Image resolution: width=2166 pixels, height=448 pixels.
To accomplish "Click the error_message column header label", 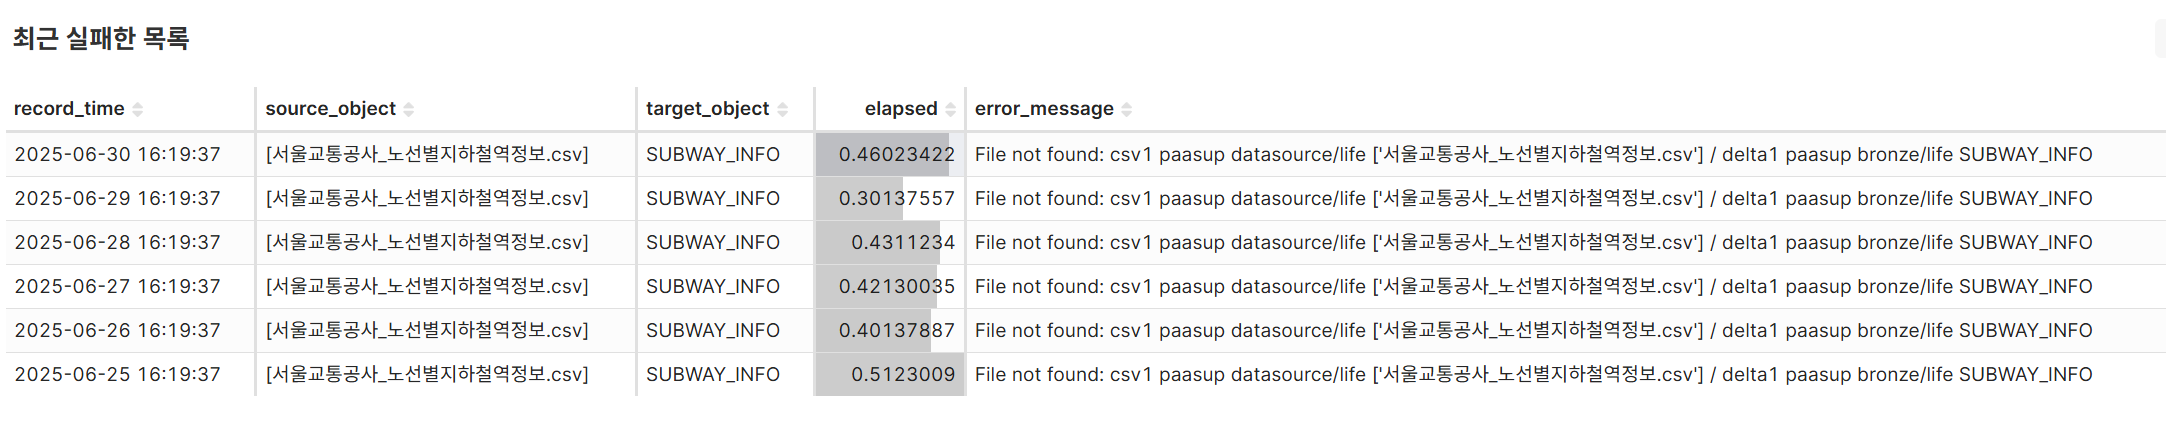I will 1044,108.
